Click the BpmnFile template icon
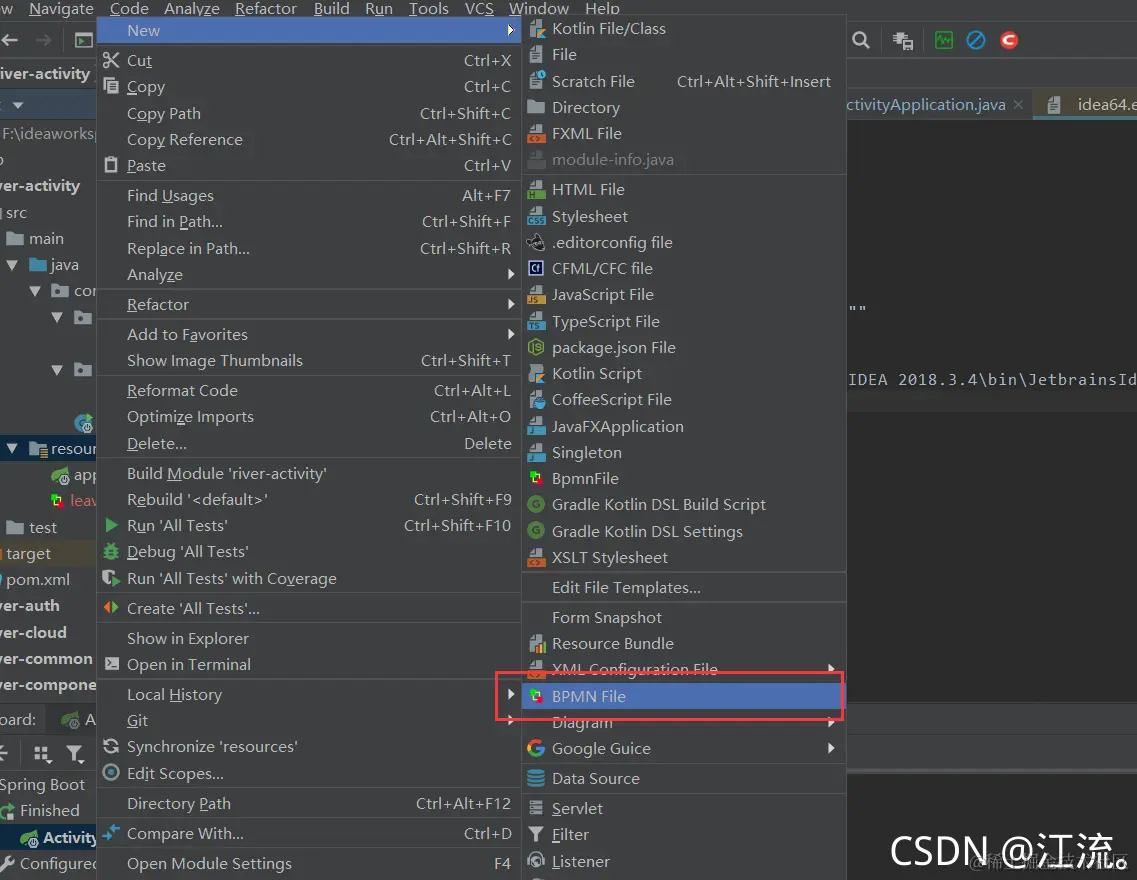1137x880 pixels. tap(537, 478)
